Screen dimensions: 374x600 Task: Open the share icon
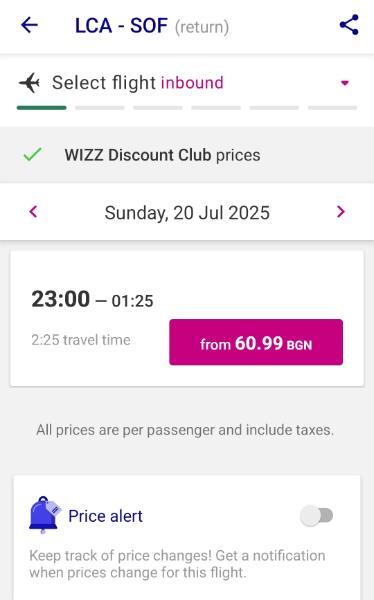349,25
